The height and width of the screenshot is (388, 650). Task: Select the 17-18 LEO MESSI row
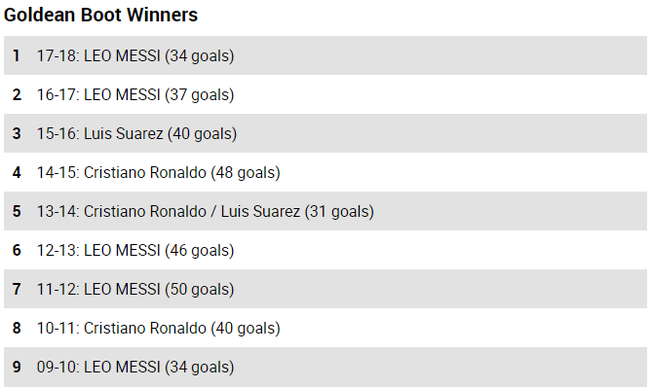(x=325, y=56)
